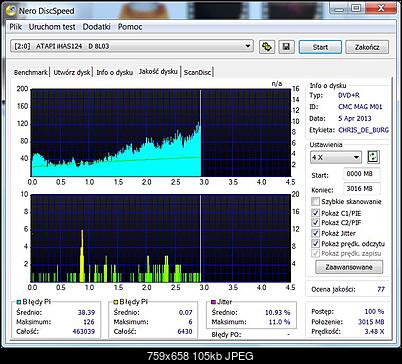Click the upper PI errors graph

click(161, 133)
